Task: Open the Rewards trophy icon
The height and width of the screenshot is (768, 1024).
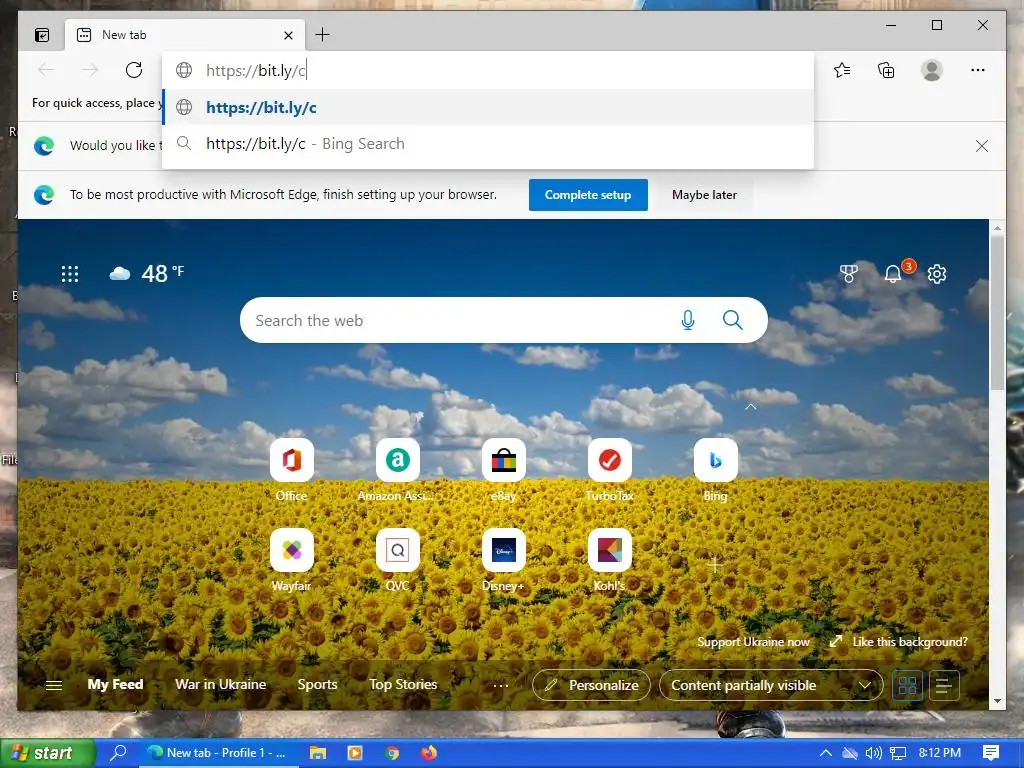Action: [848, 274]
